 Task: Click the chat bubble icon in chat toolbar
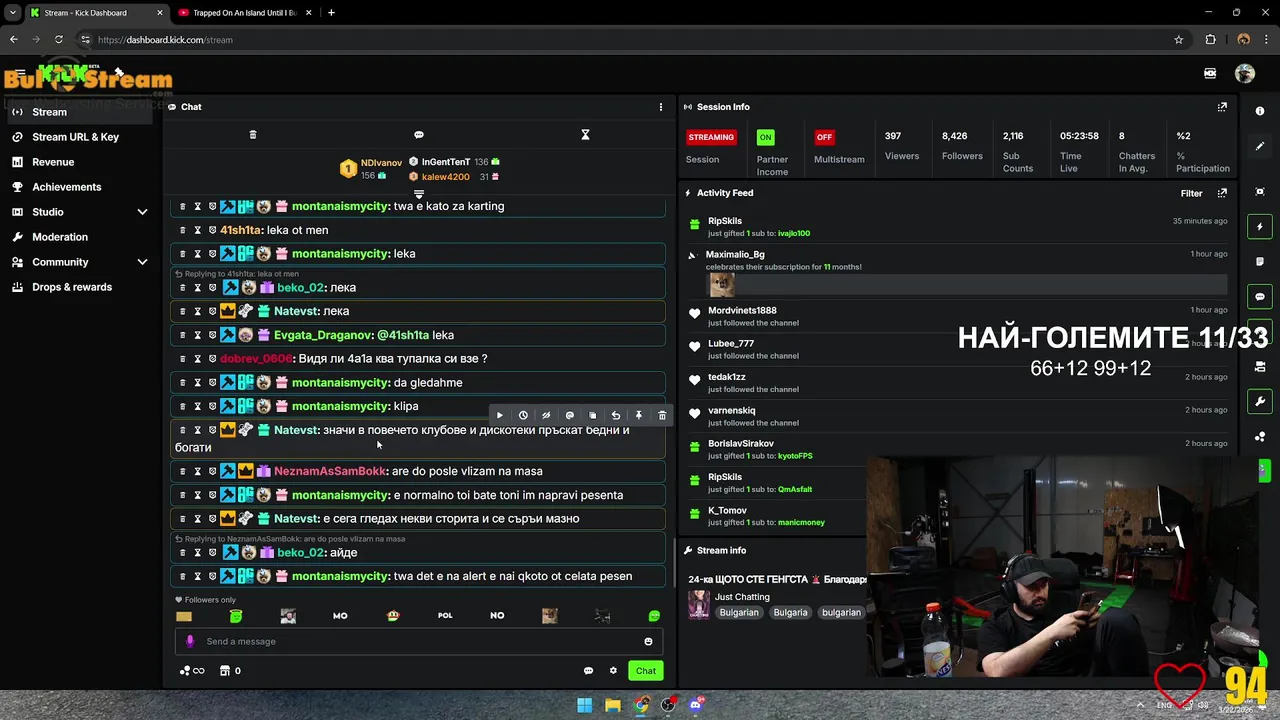tap(419, 134)
